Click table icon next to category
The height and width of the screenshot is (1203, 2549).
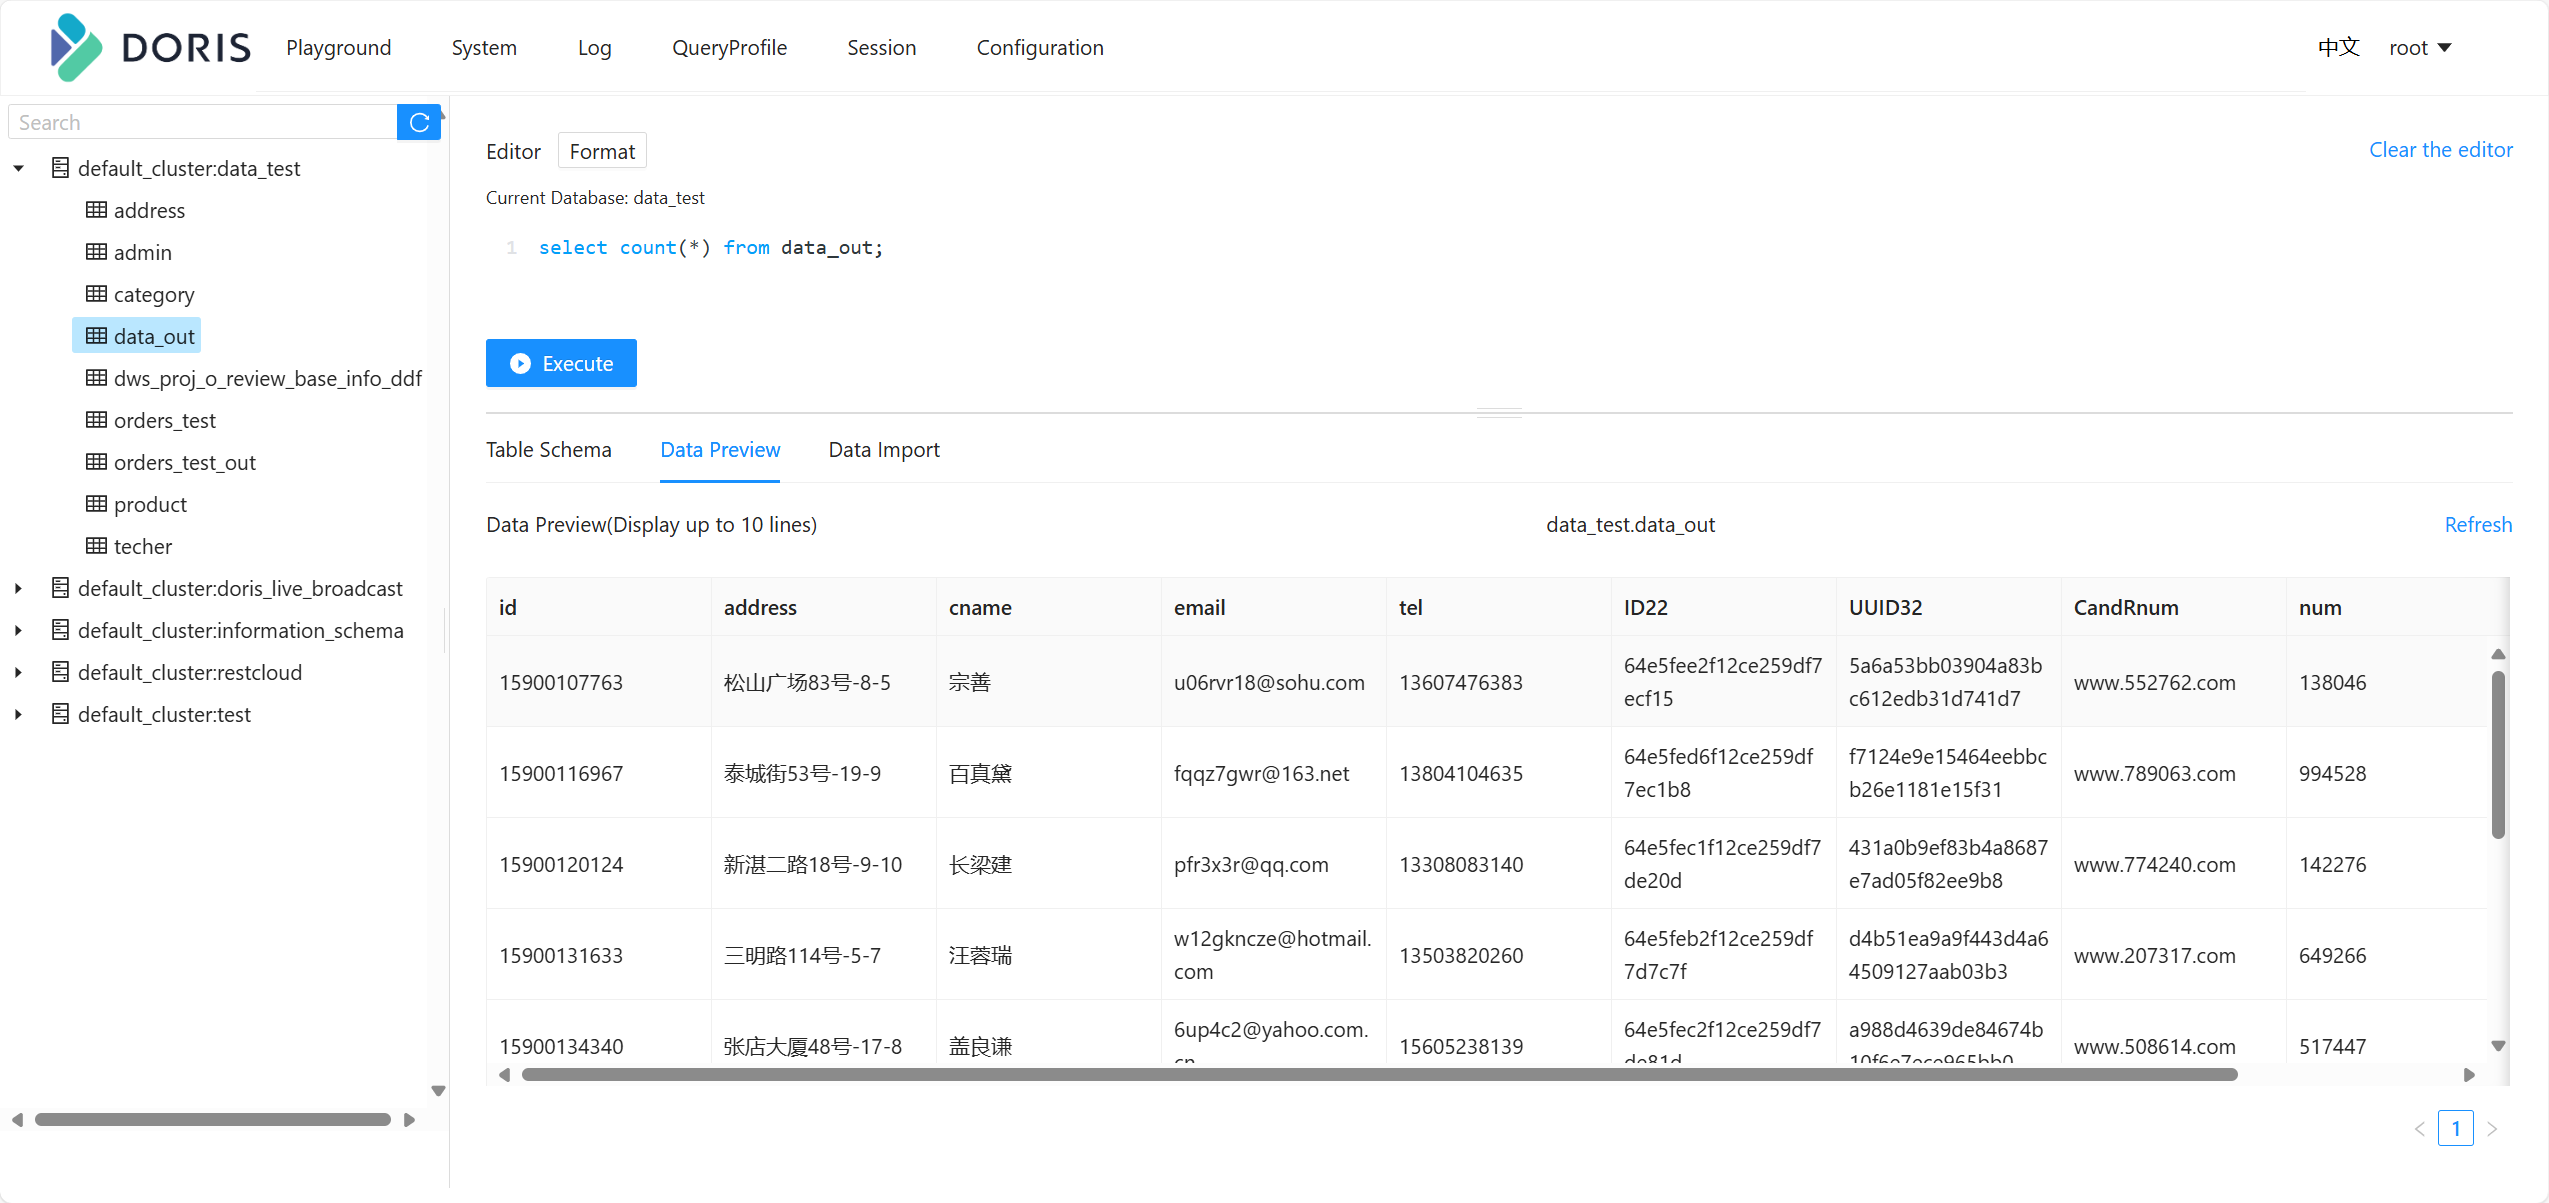pyautogui.click(x=96, y=294)
